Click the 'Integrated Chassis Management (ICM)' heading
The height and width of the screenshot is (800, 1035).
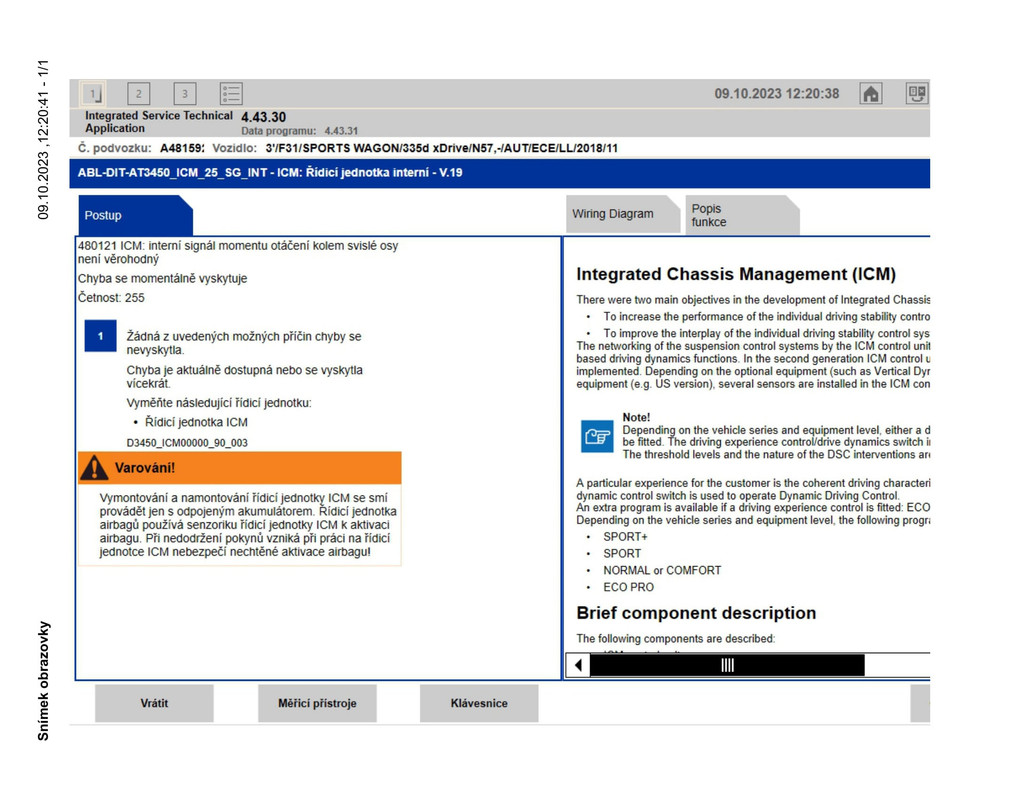(x=736, y=274)
